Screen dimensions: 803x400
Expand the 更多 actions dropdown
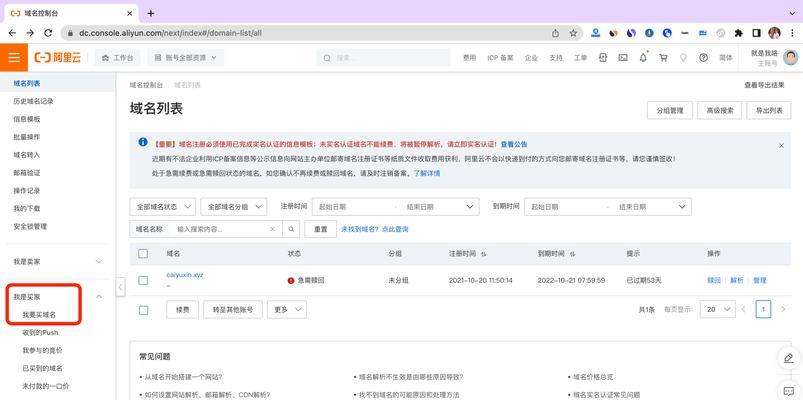pyautogui.click(x=287, y=309)
